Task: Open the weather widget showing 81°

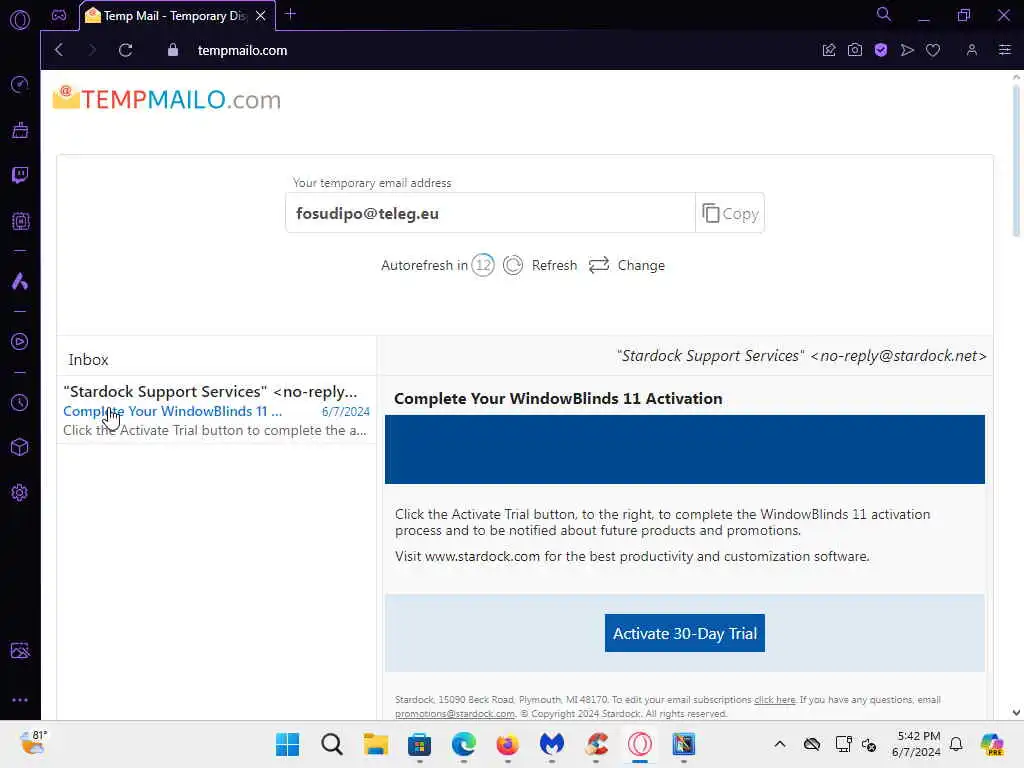Action: (32, 743)
